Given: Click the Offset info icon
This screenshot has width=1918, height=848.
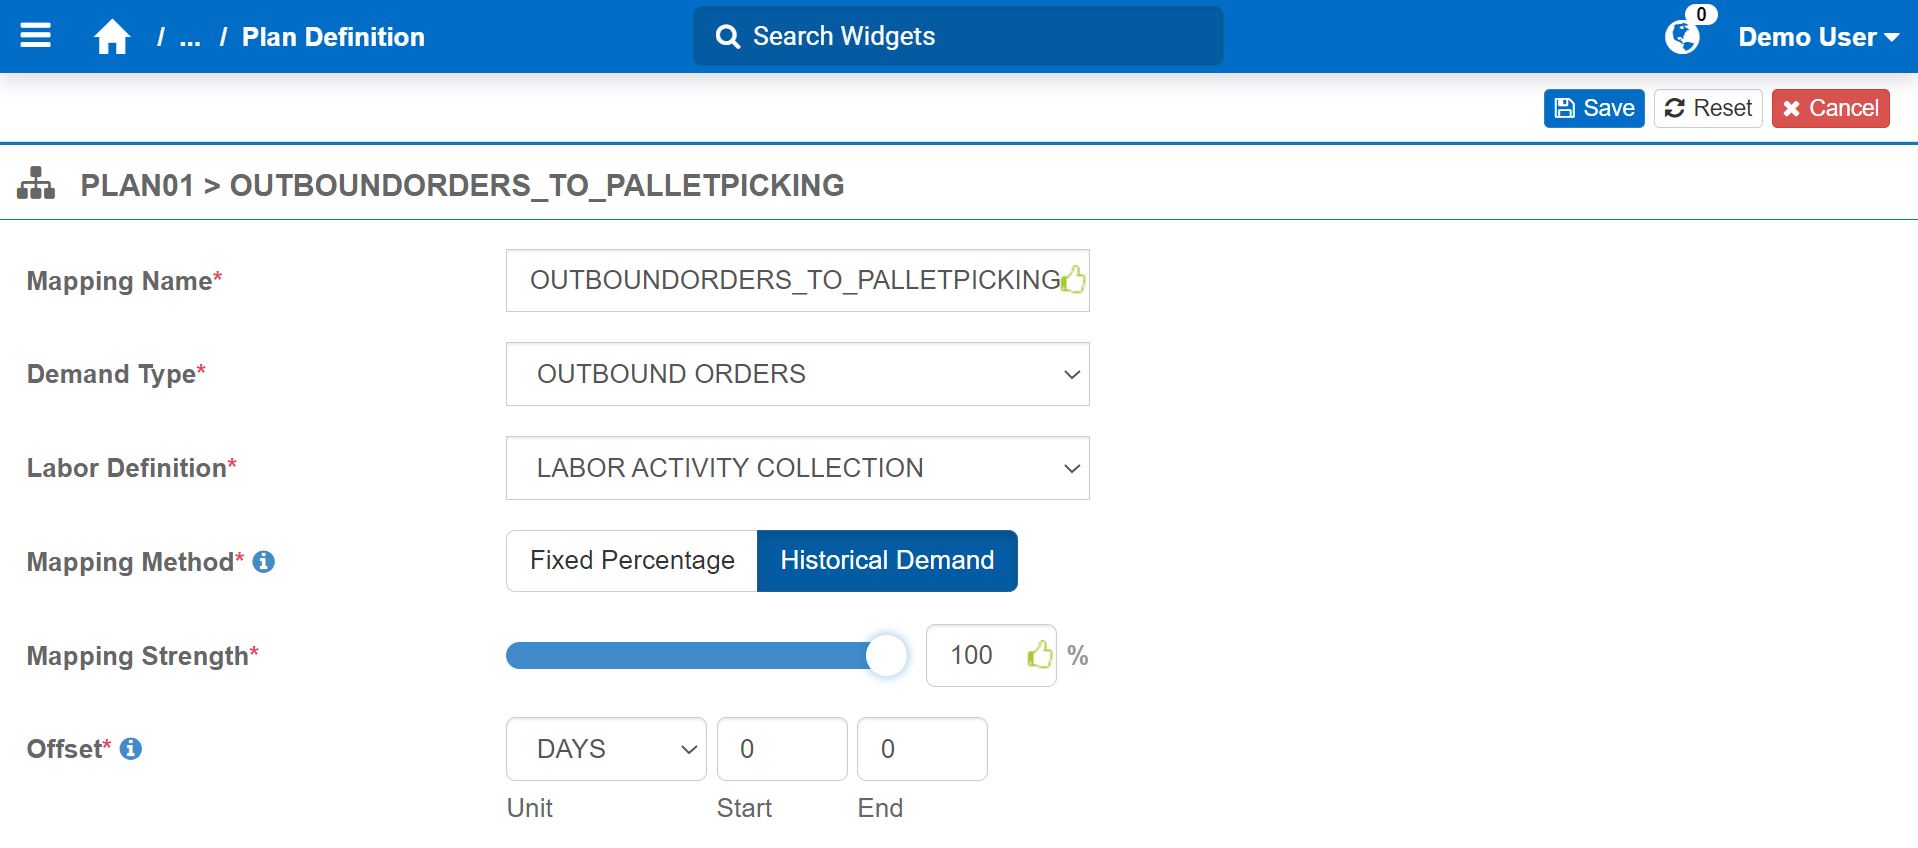Looking at the screenshot, I should [131, 749].
